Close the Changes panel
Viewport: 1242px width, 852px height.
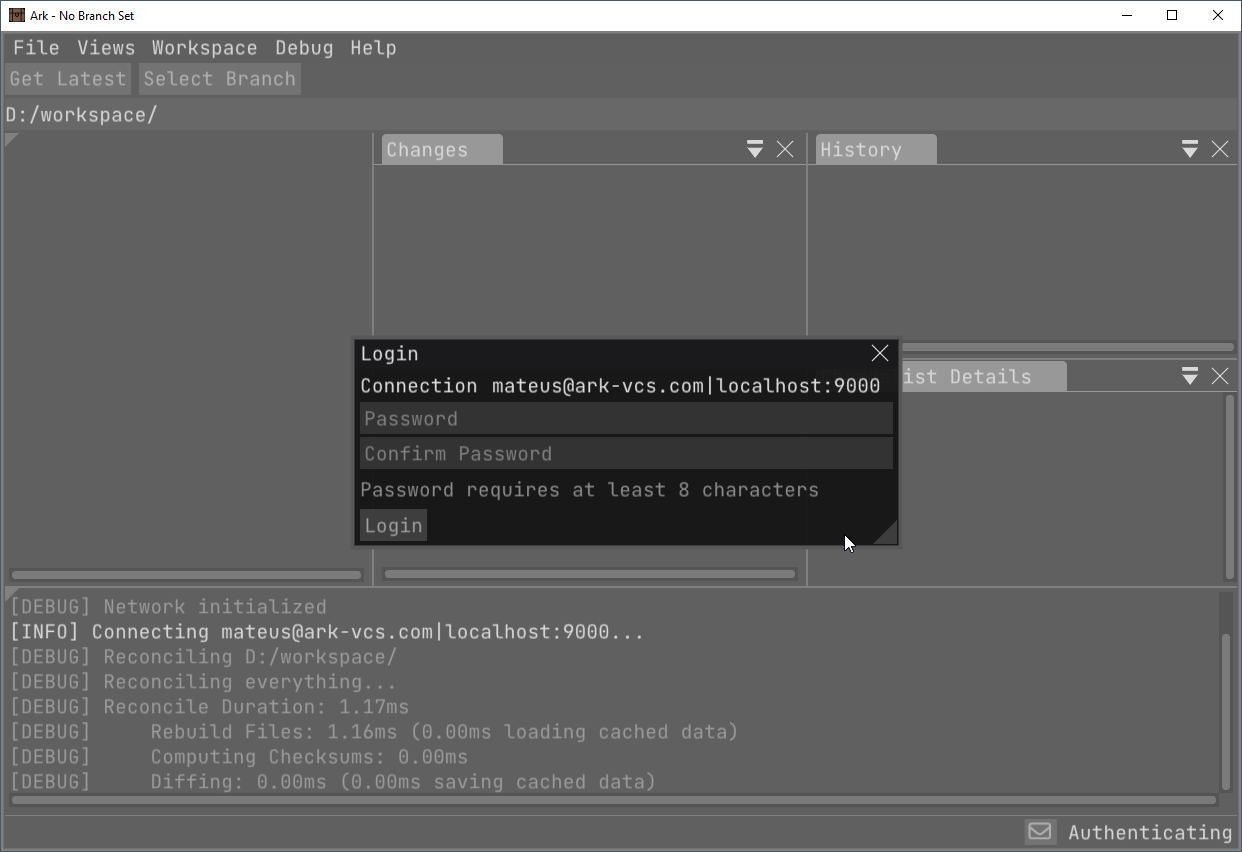785,150
